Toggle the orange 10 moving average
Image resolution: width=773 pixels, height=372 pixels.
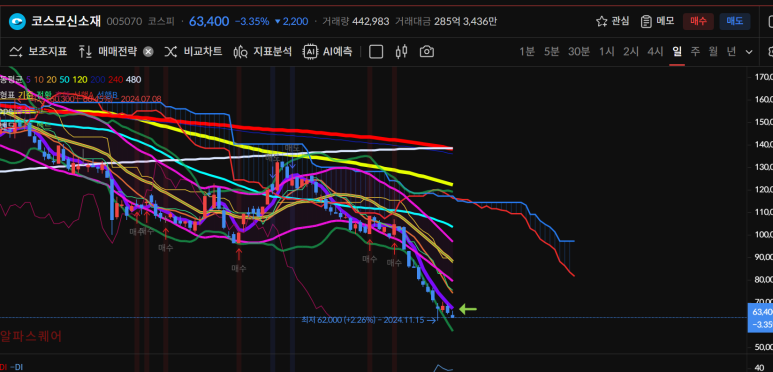point(38,79)
